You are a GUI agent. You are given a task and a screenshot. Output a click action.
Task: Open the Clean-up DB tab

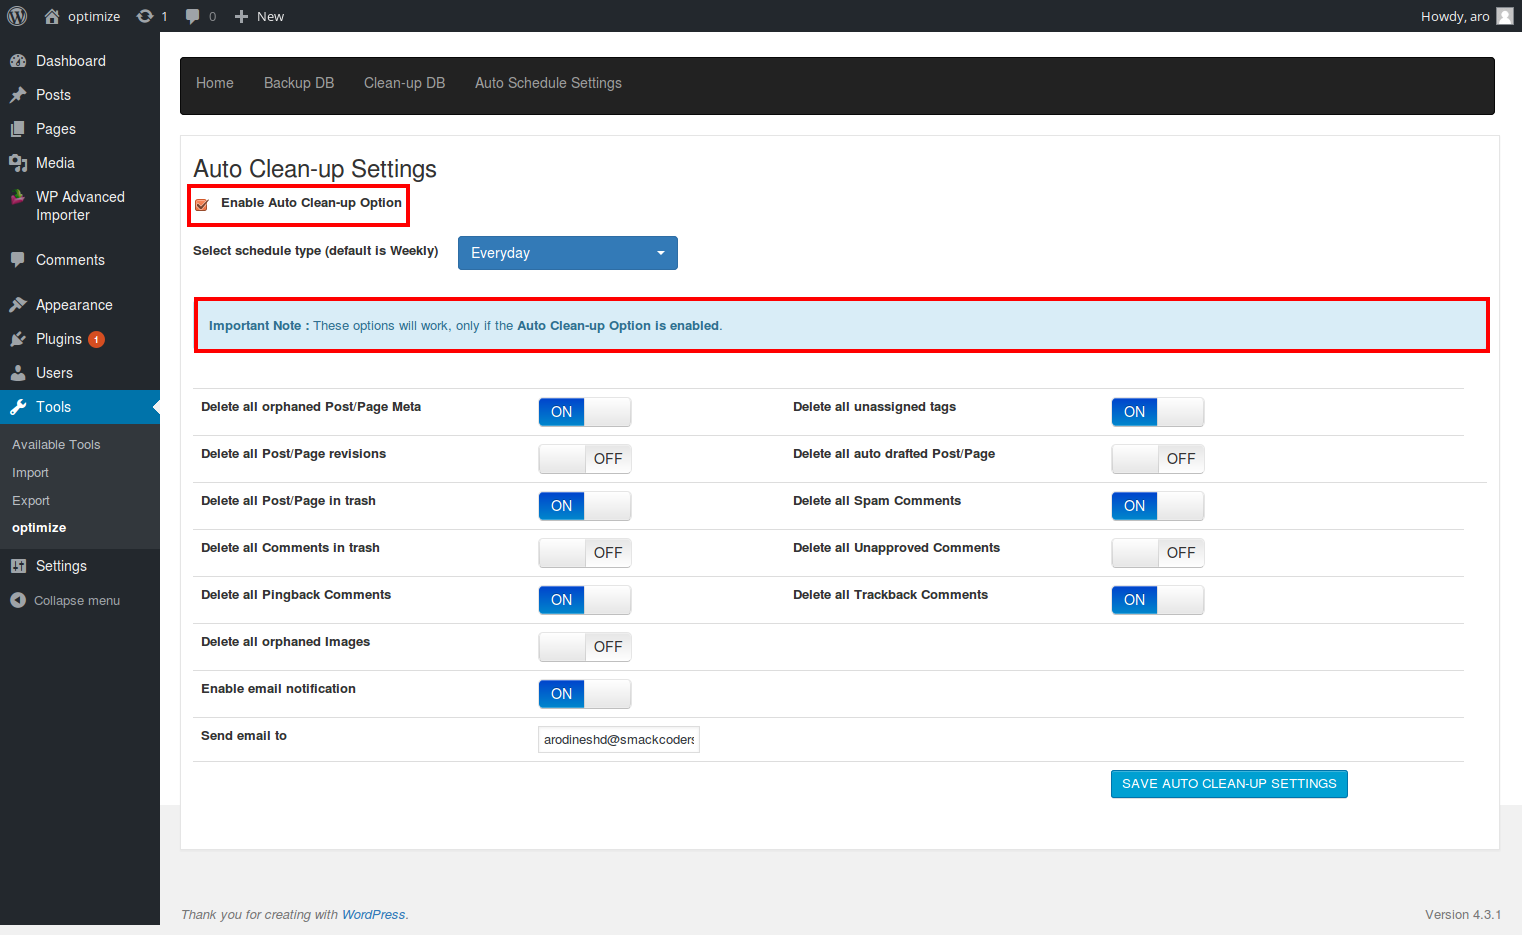click(x=405, y=83)
